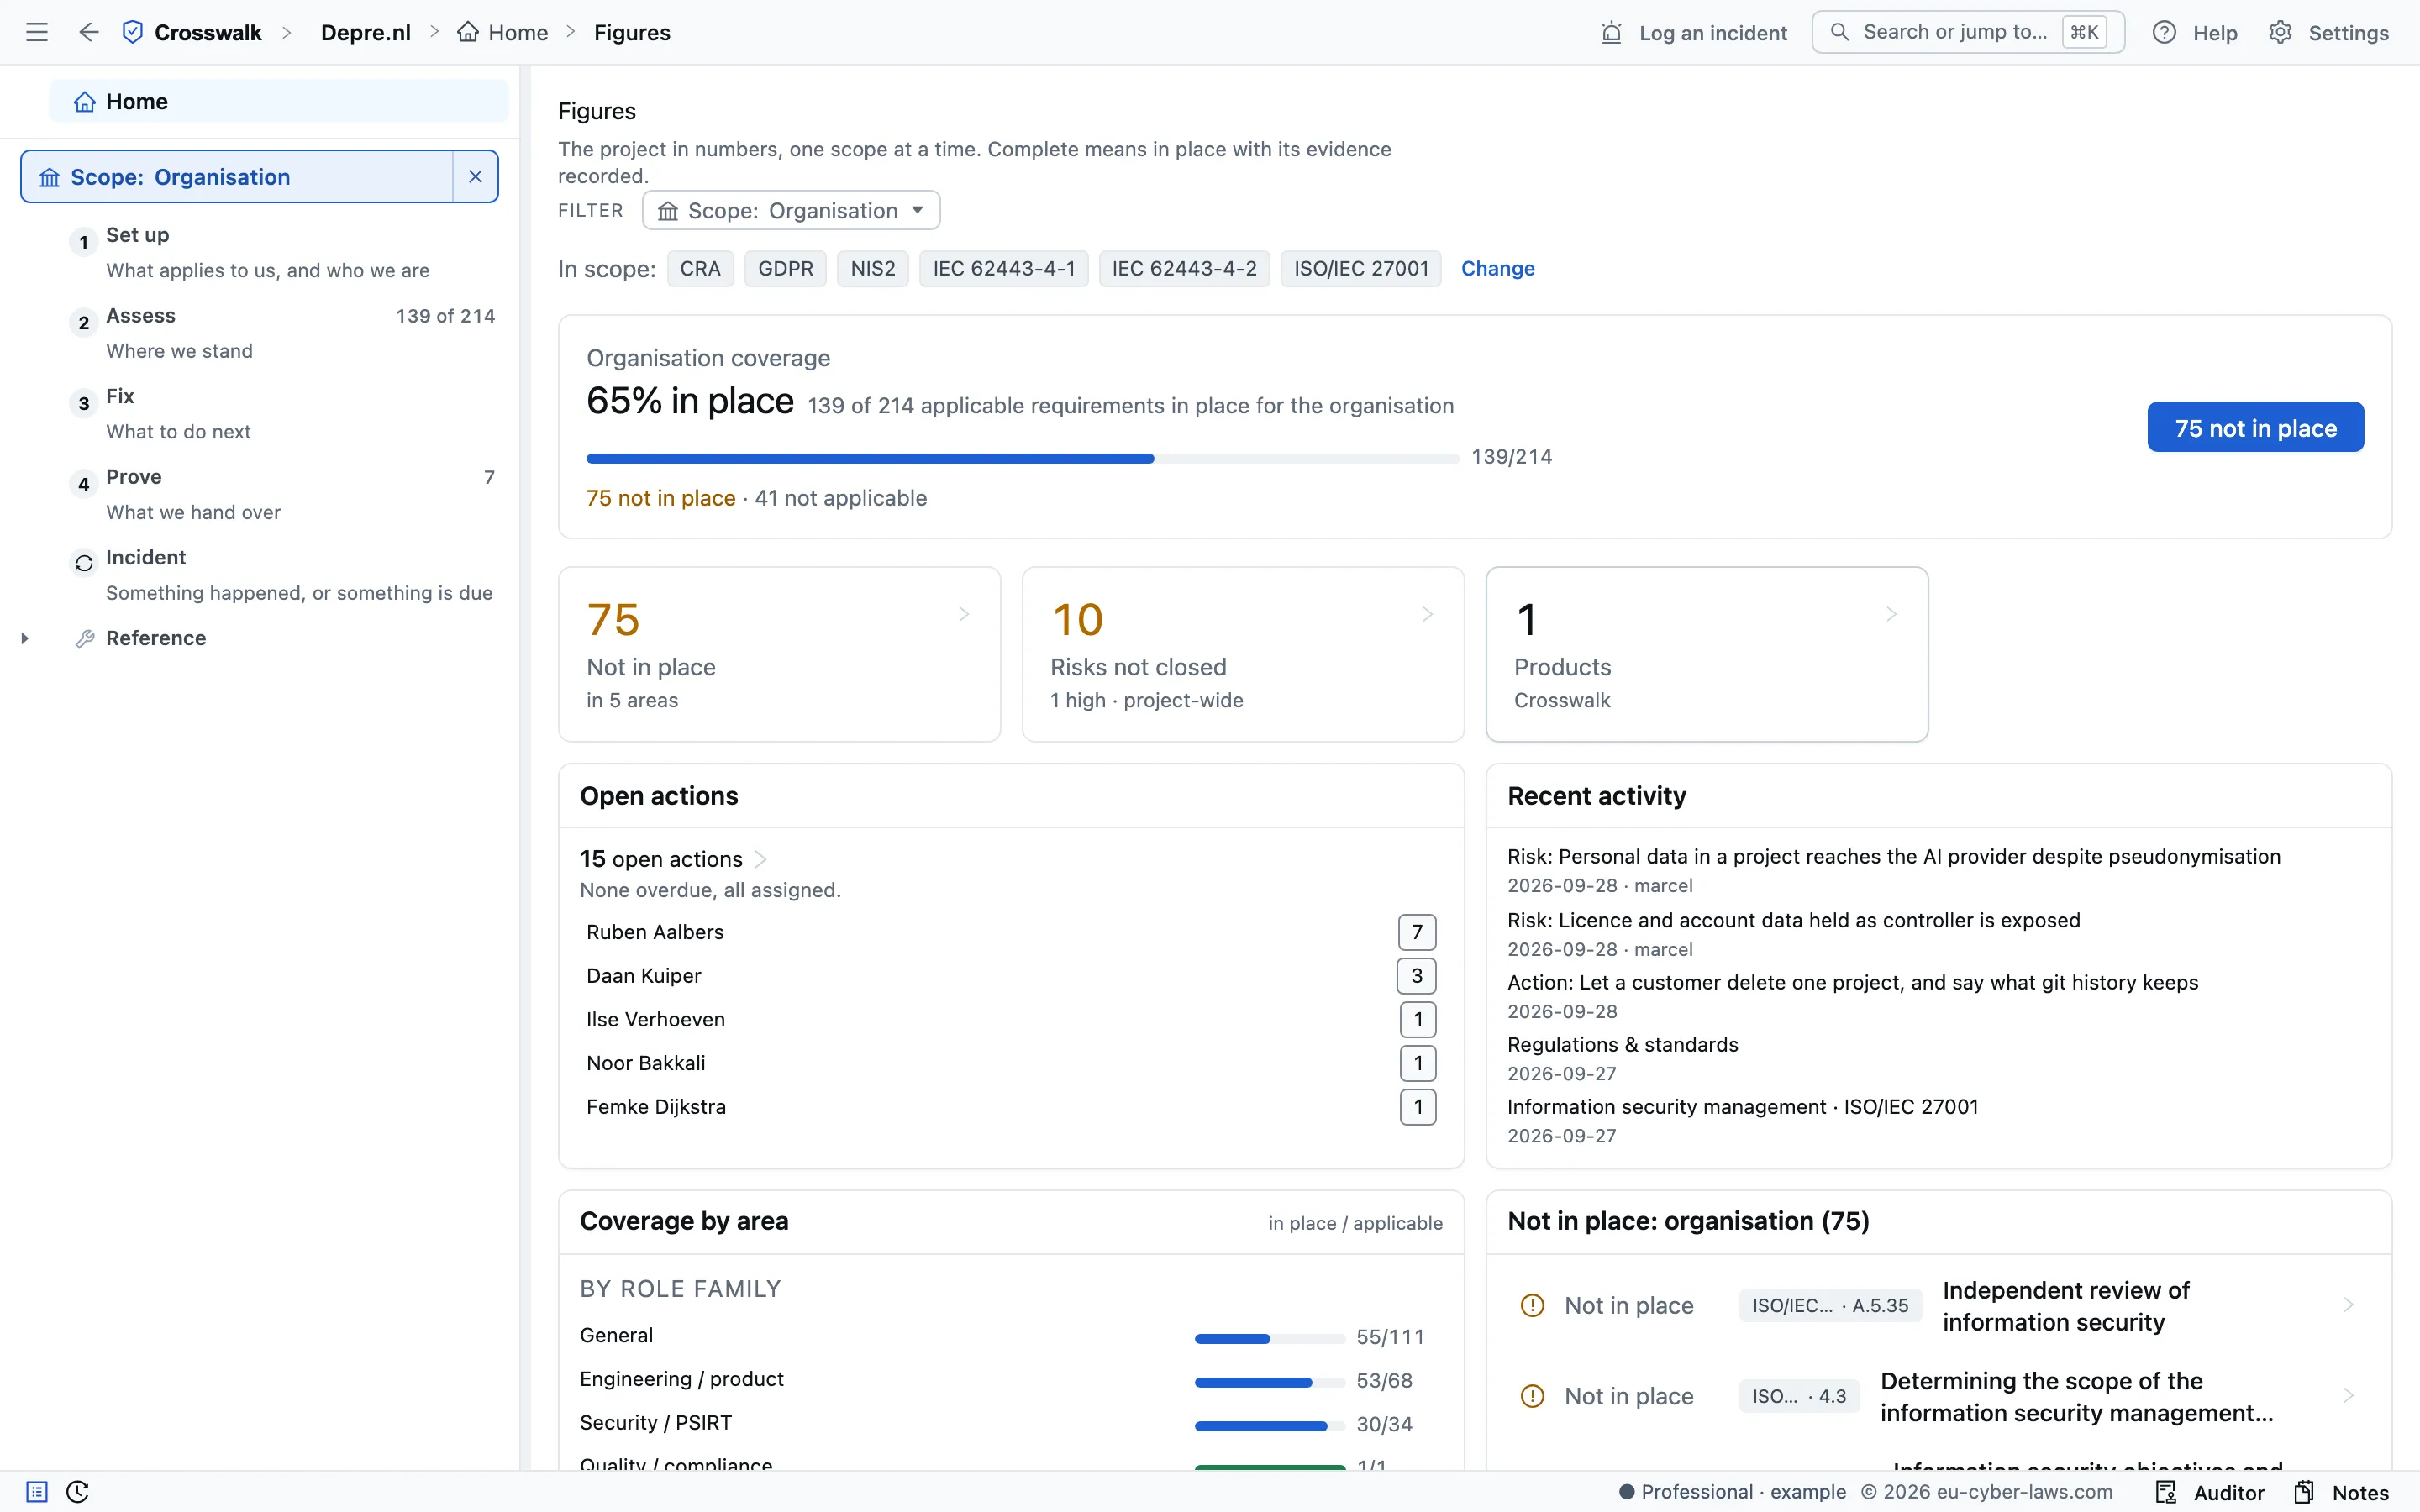Click the Reference wrench icon
2420x1512 pixels.
(85, 639)
